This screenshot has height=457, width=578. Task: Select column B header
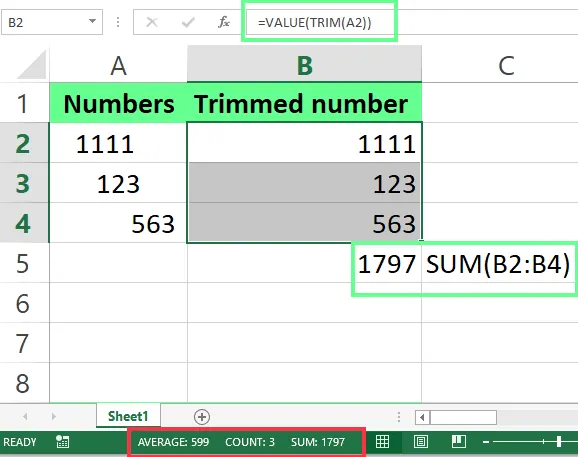(304, 65)
